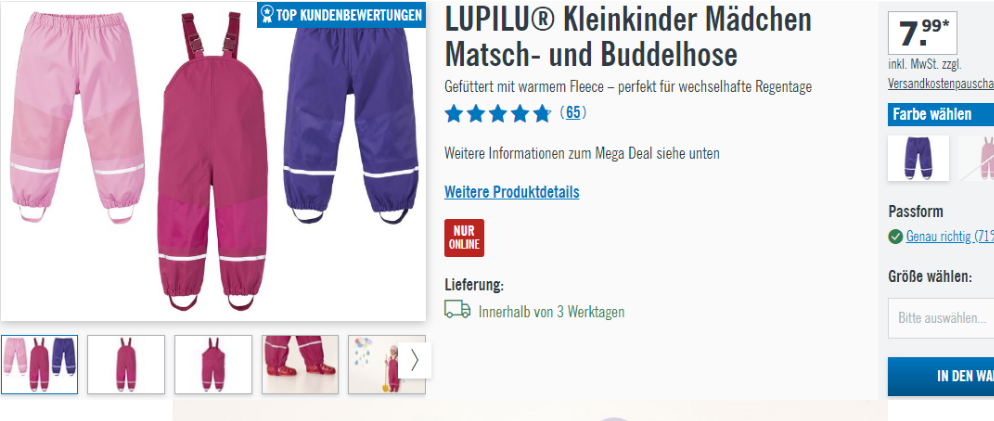Select the thumbnail showing red boots
Screen dimensions: 994x421
tap(300, 365)
